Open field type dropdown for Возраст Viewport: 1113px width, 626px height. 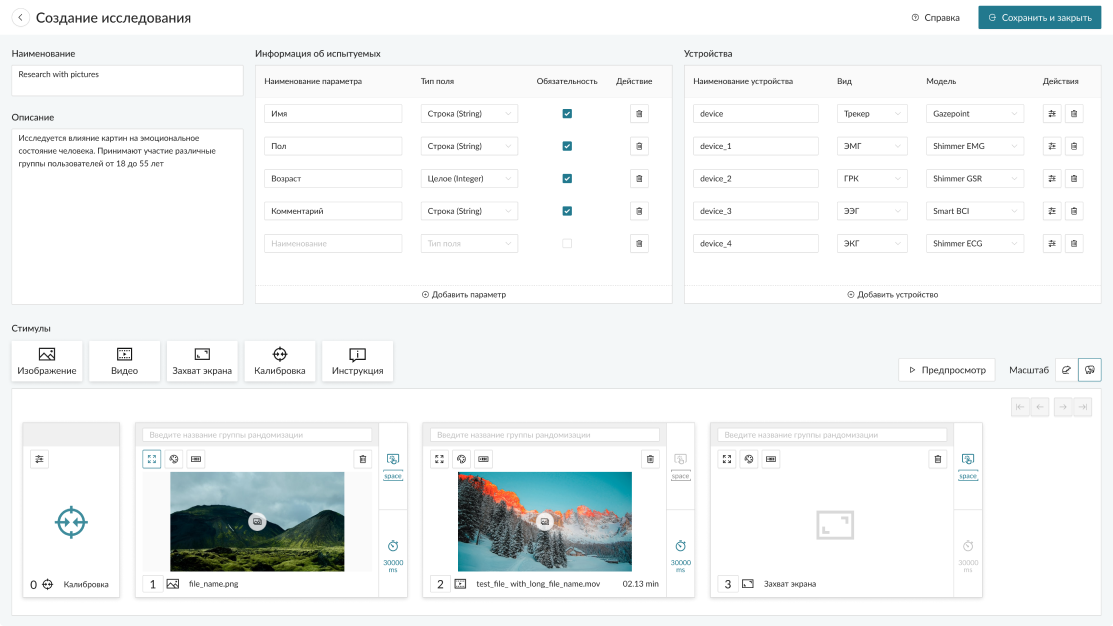[x=469, y=179]
